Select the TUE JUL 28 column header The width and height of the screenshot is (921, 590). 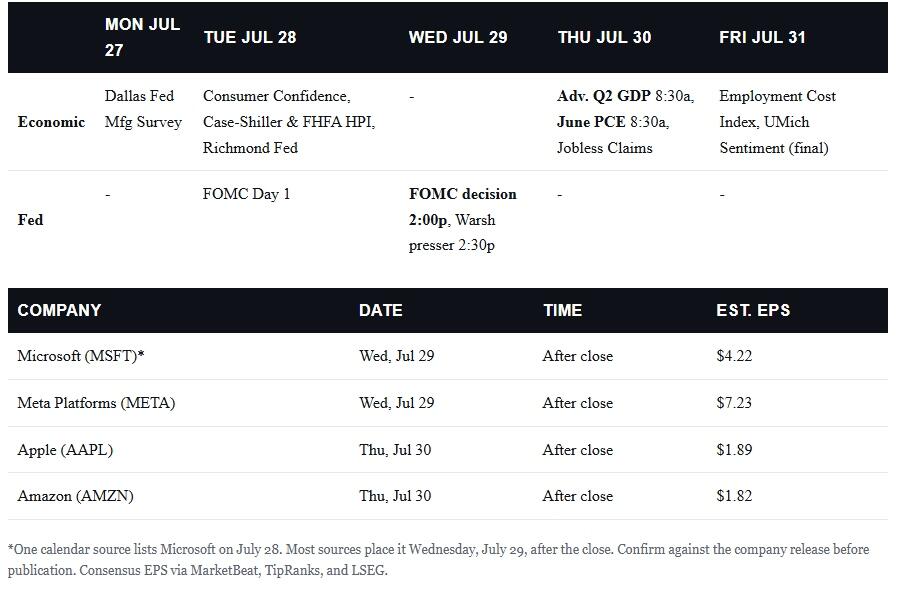pos(250,37)
